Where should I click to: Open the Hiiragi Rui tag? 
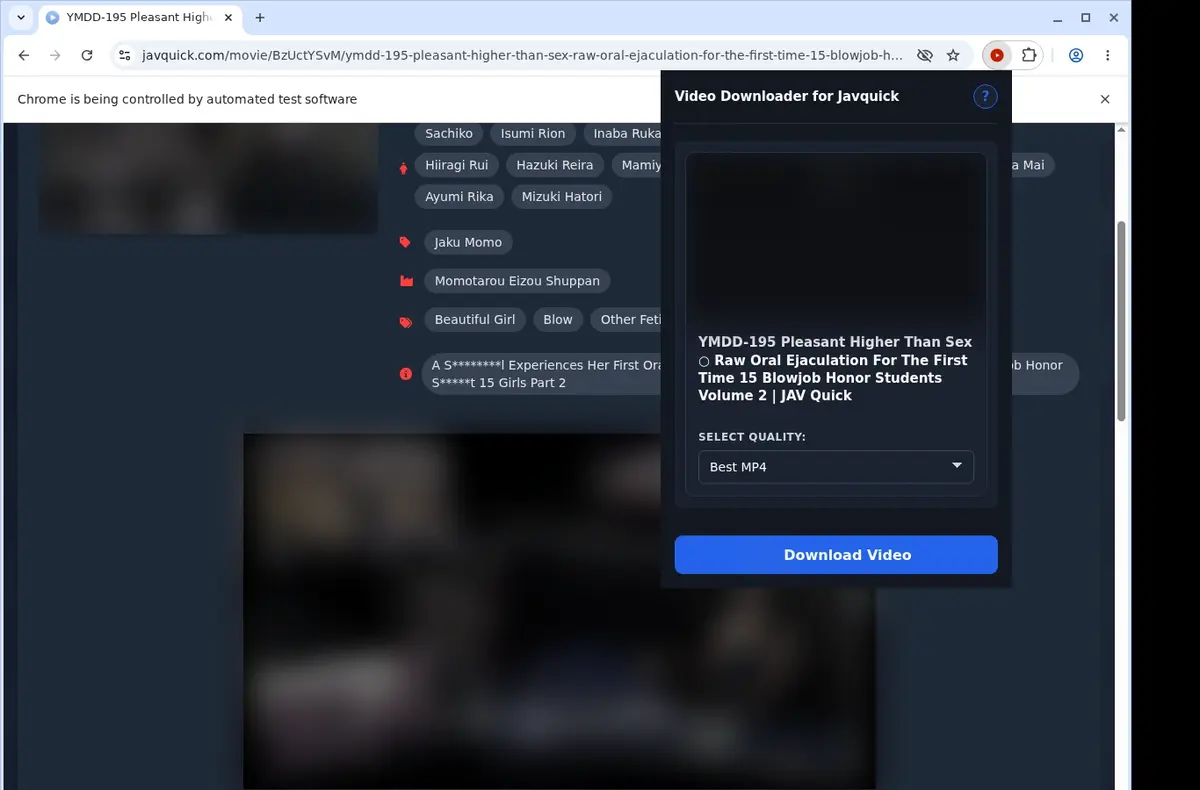(x=457, y=165)
